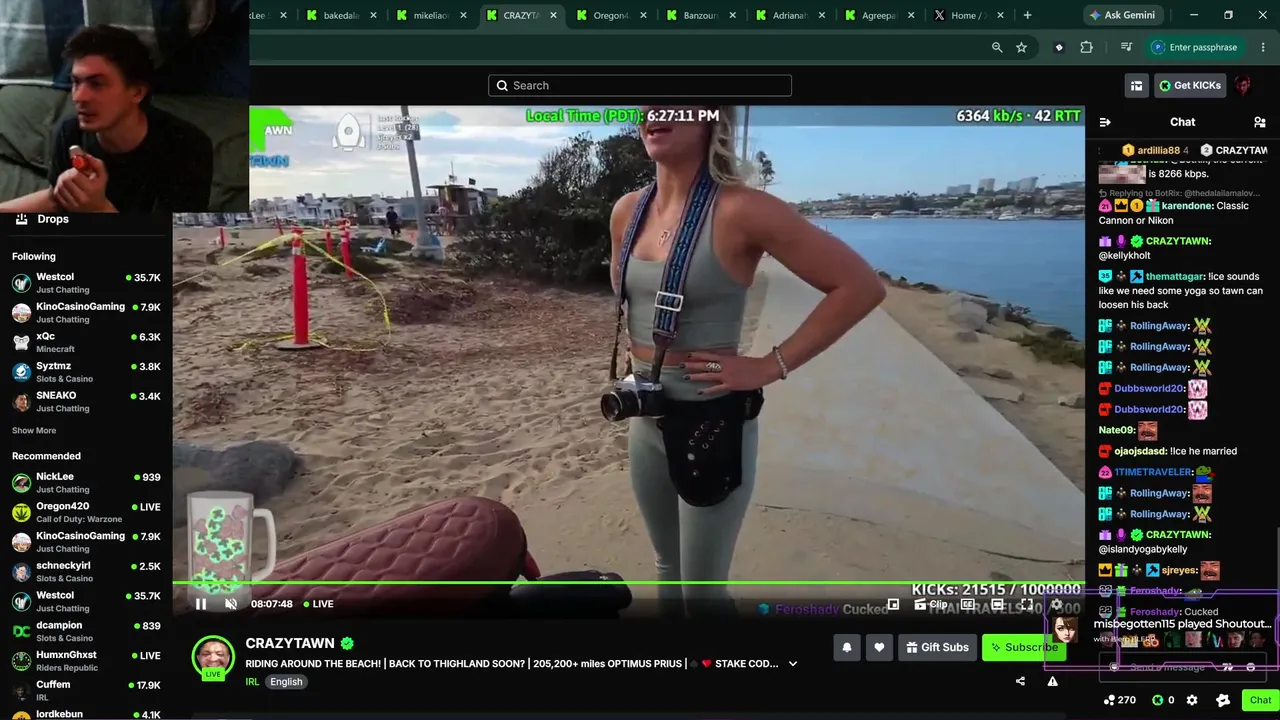The width and height of the screenshot is (1280, 720).
Task: Report the stream with warning icon
Action: point(1052,681)
